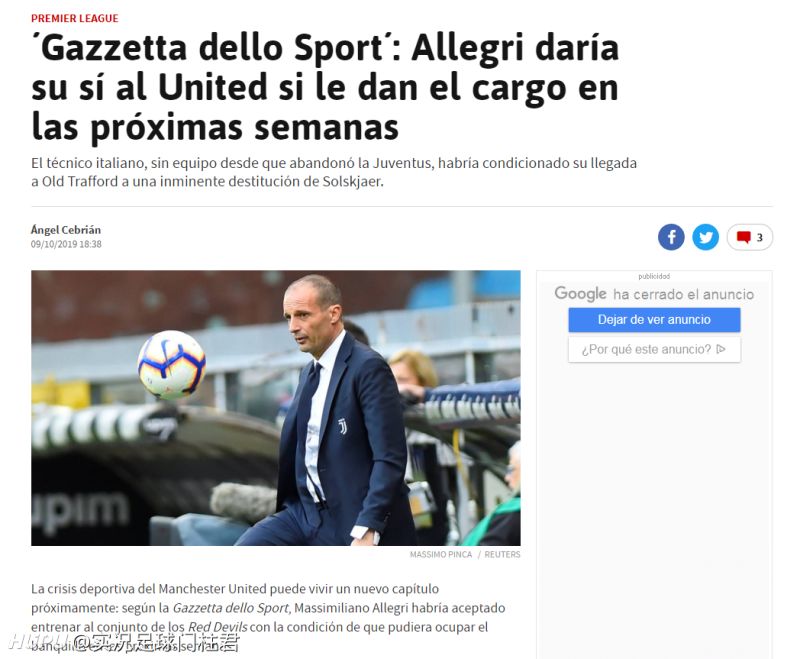Click the watermark text at bottom left
This screenshot has height=659, width=800.
124,642
